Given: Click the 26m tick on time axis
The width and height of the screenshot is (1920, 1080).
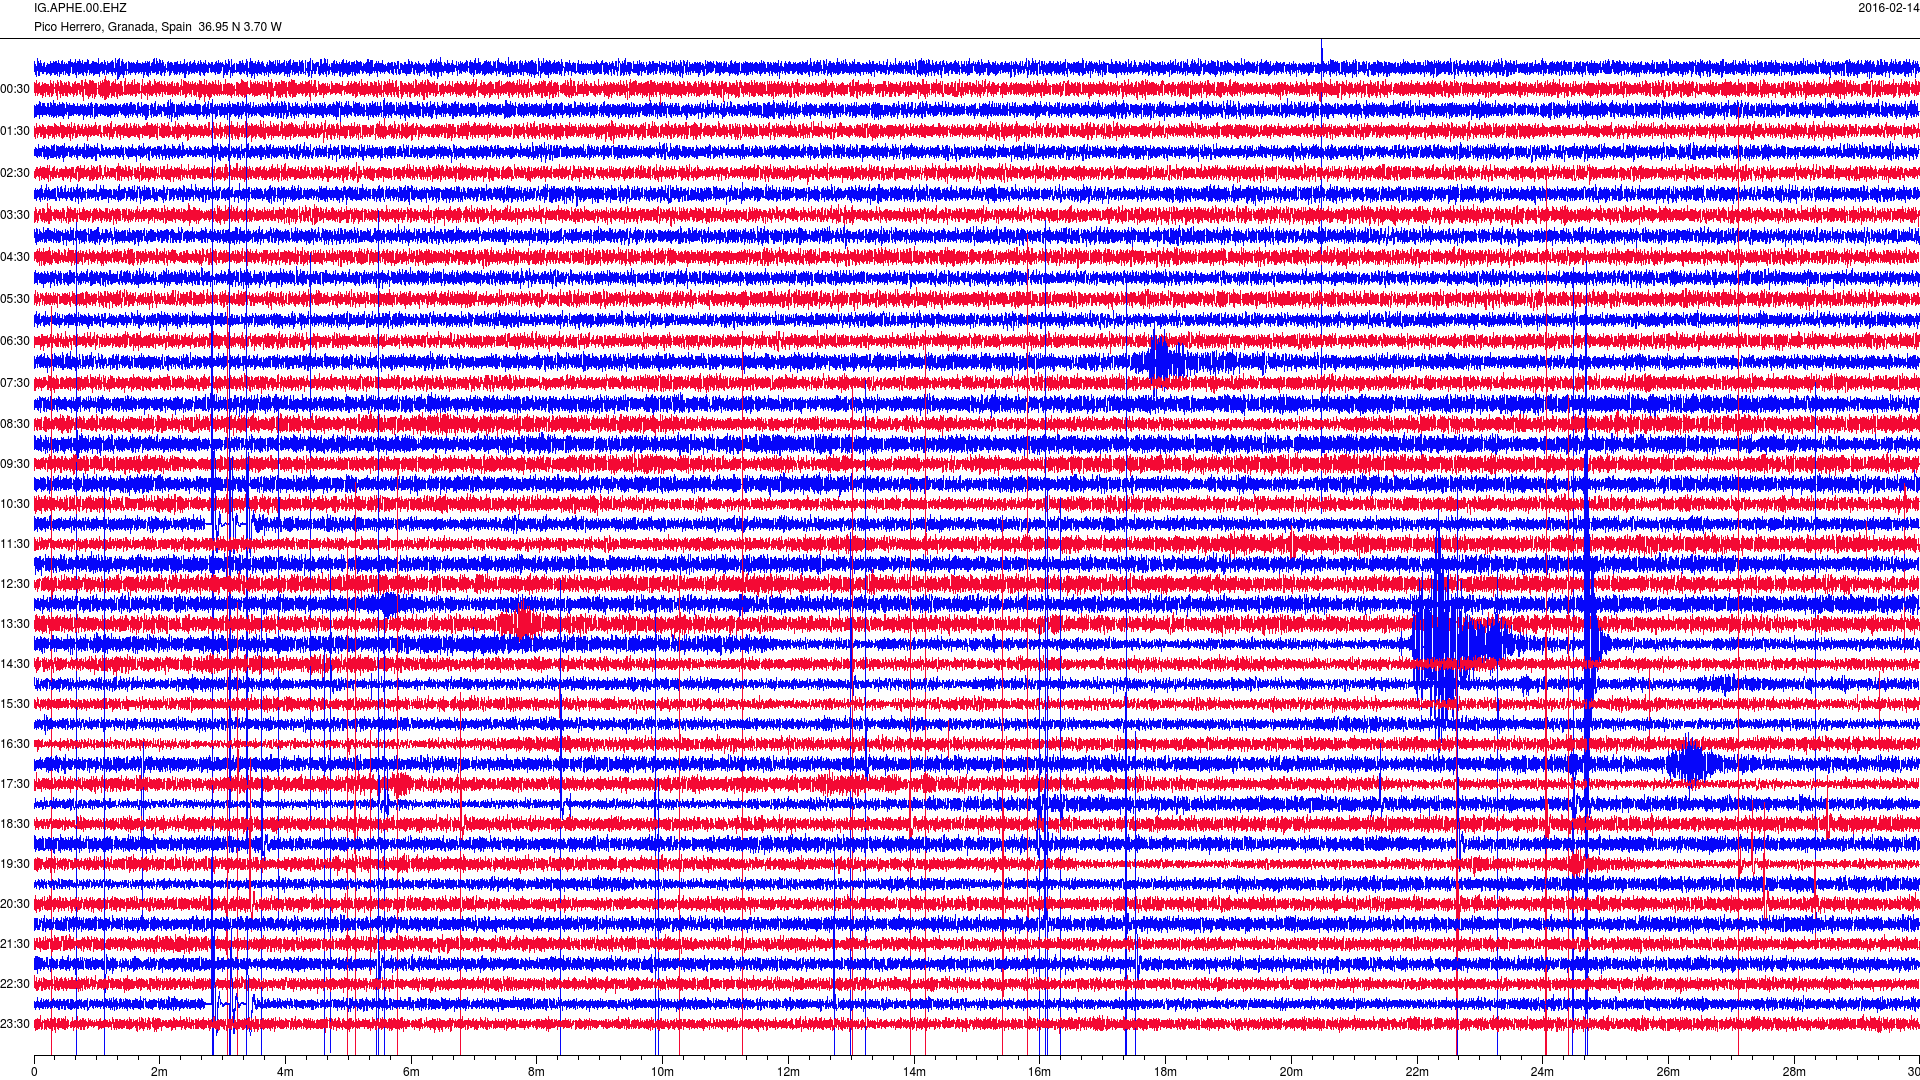Looking at the screenshot, I should click(x=1668, y=1072).
